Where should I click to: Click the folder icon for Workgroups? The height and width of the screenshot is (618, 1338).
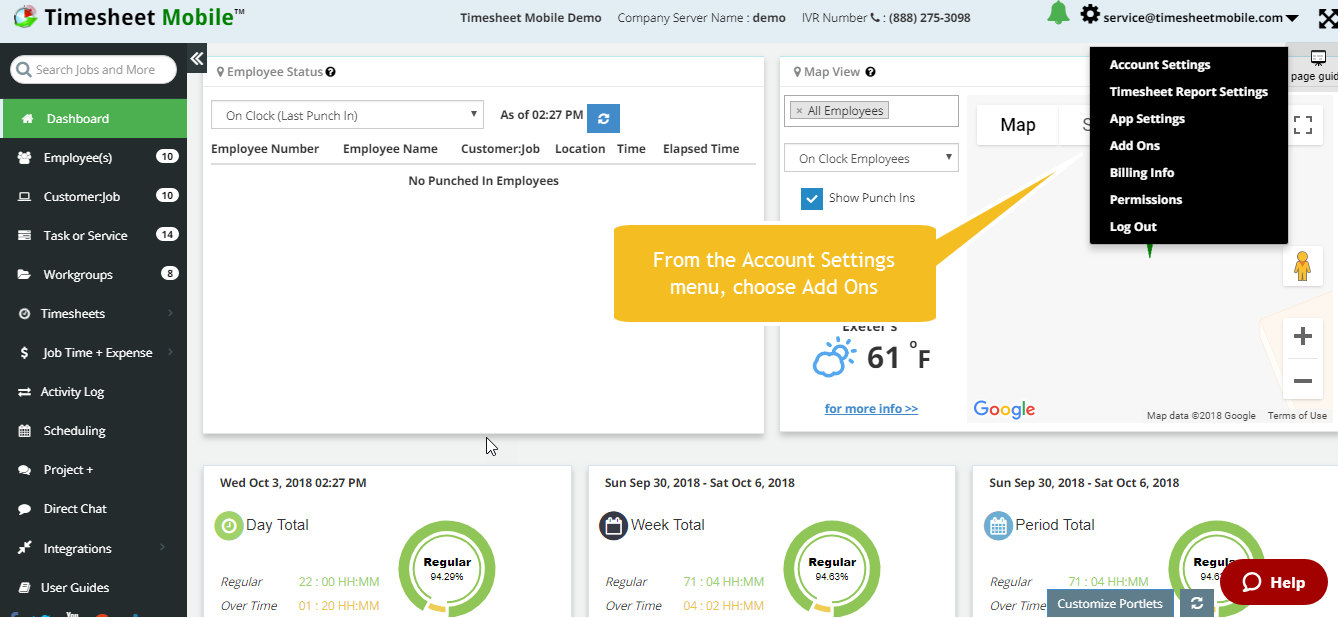[x=24, y=275]
